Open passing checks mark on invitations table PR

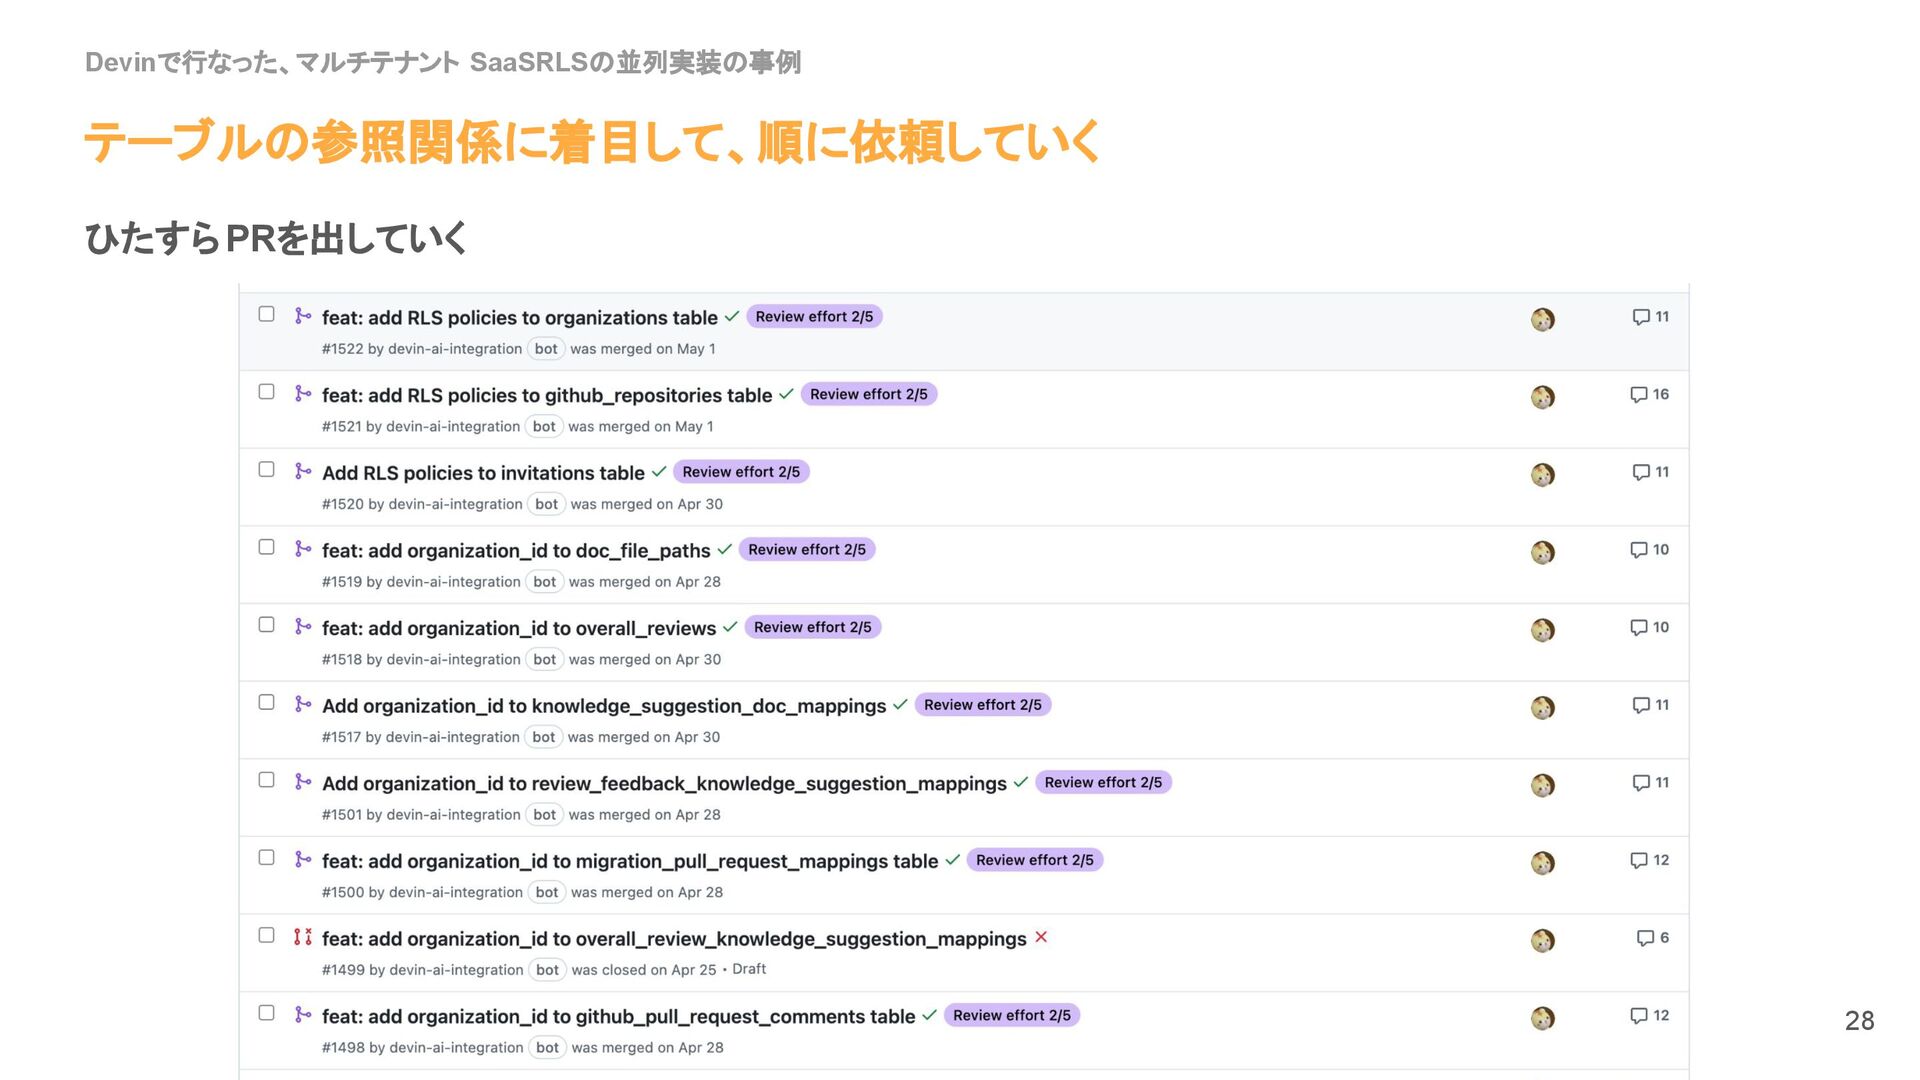pos(659,472)
